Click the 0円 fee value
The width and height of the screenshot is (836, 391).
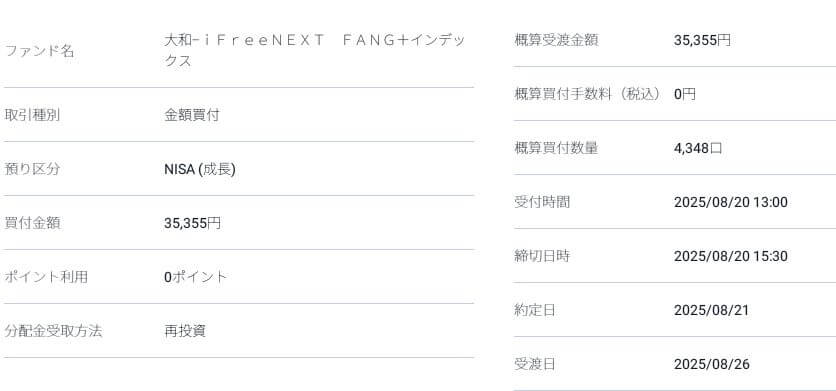tap(685, 94)
